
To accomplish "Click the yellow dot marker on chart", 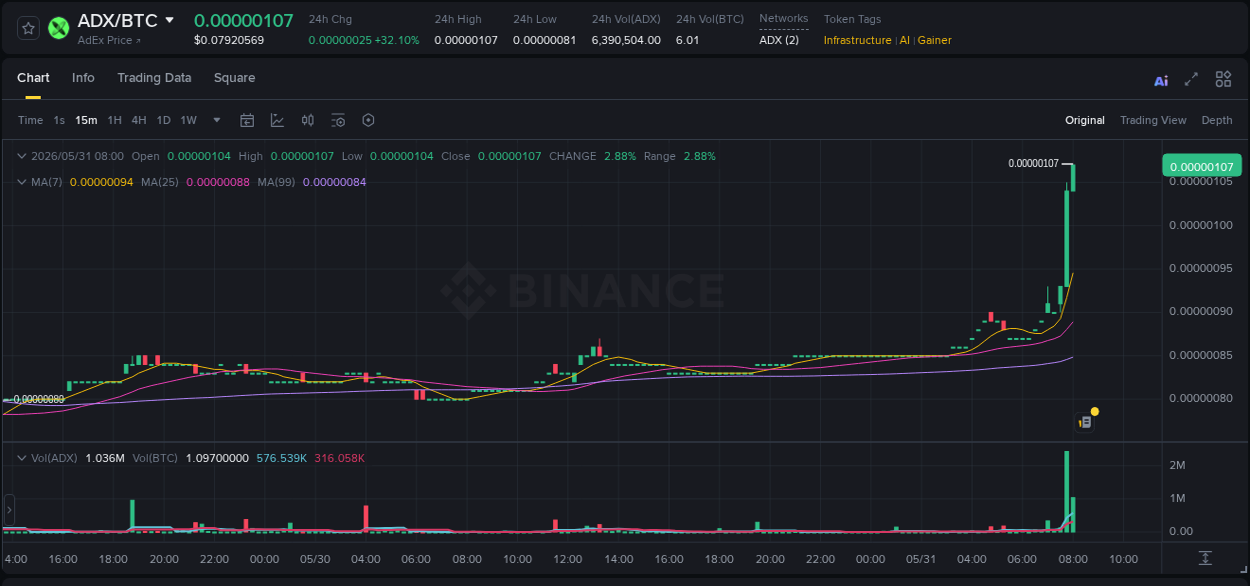I will click(x=1095, y=411).
